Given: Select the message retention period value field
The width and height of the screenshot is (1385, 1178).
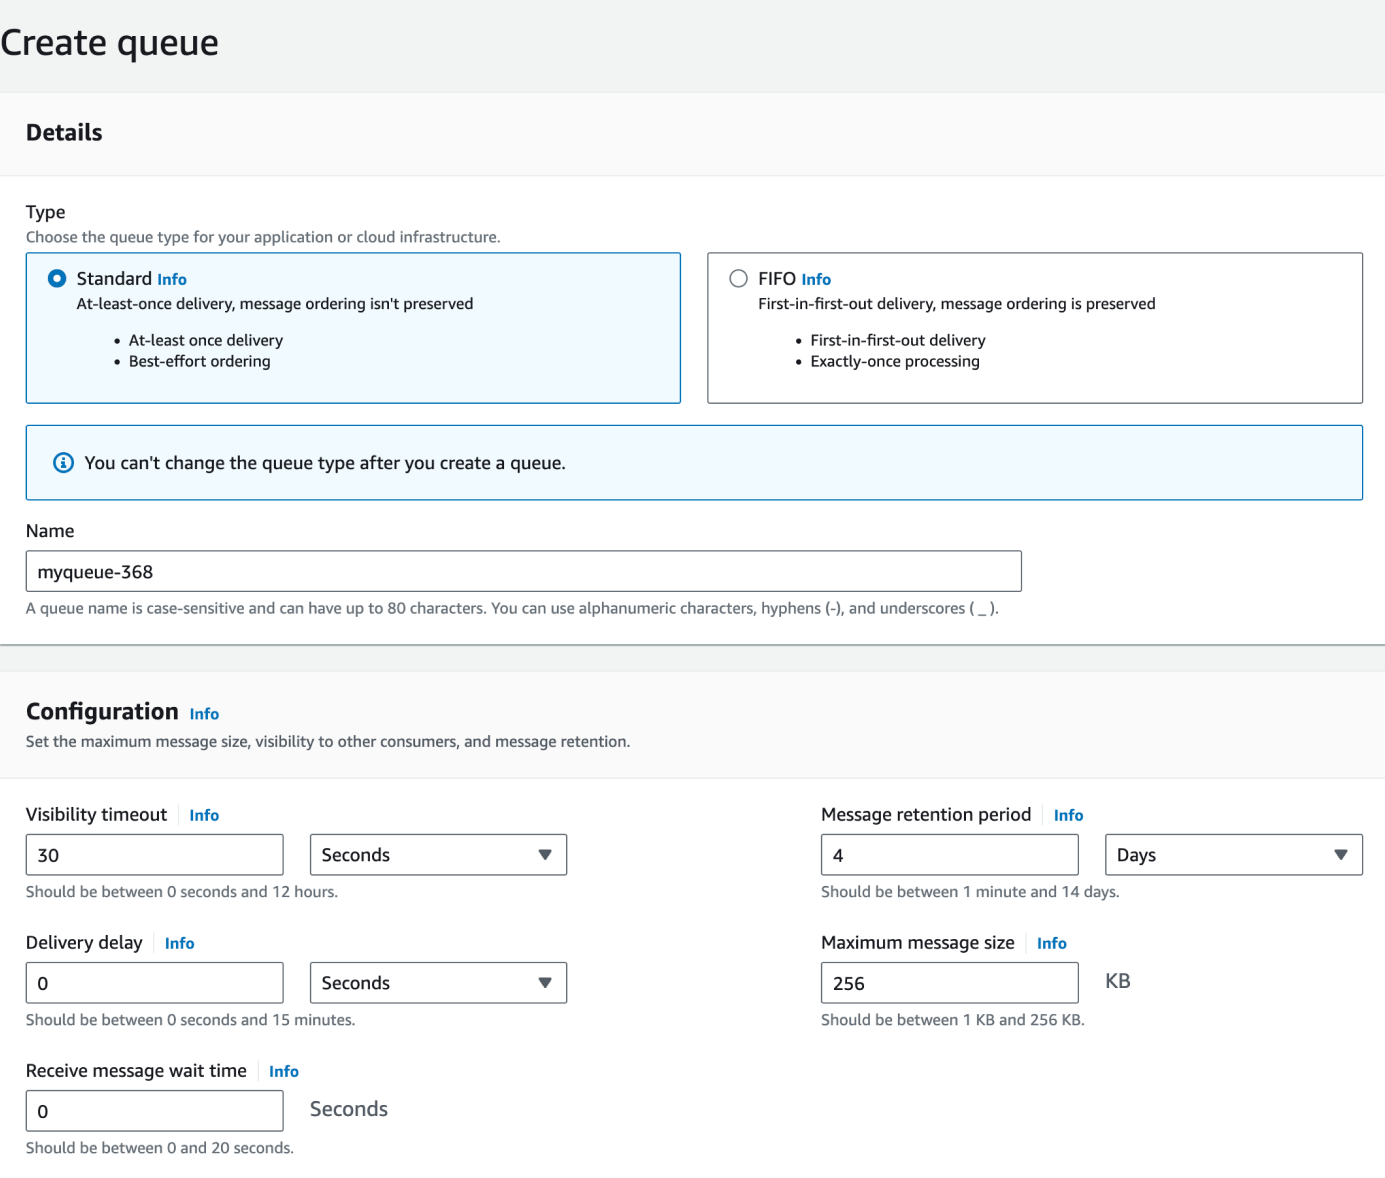Looking at the screenshot, I should click(948, 854).
